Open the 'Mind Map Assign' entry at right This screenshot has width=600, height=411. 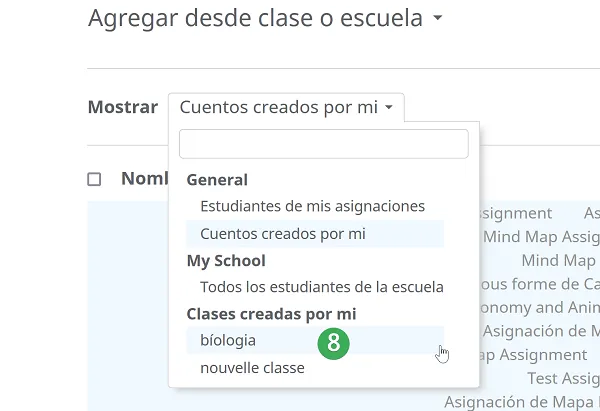541,237
